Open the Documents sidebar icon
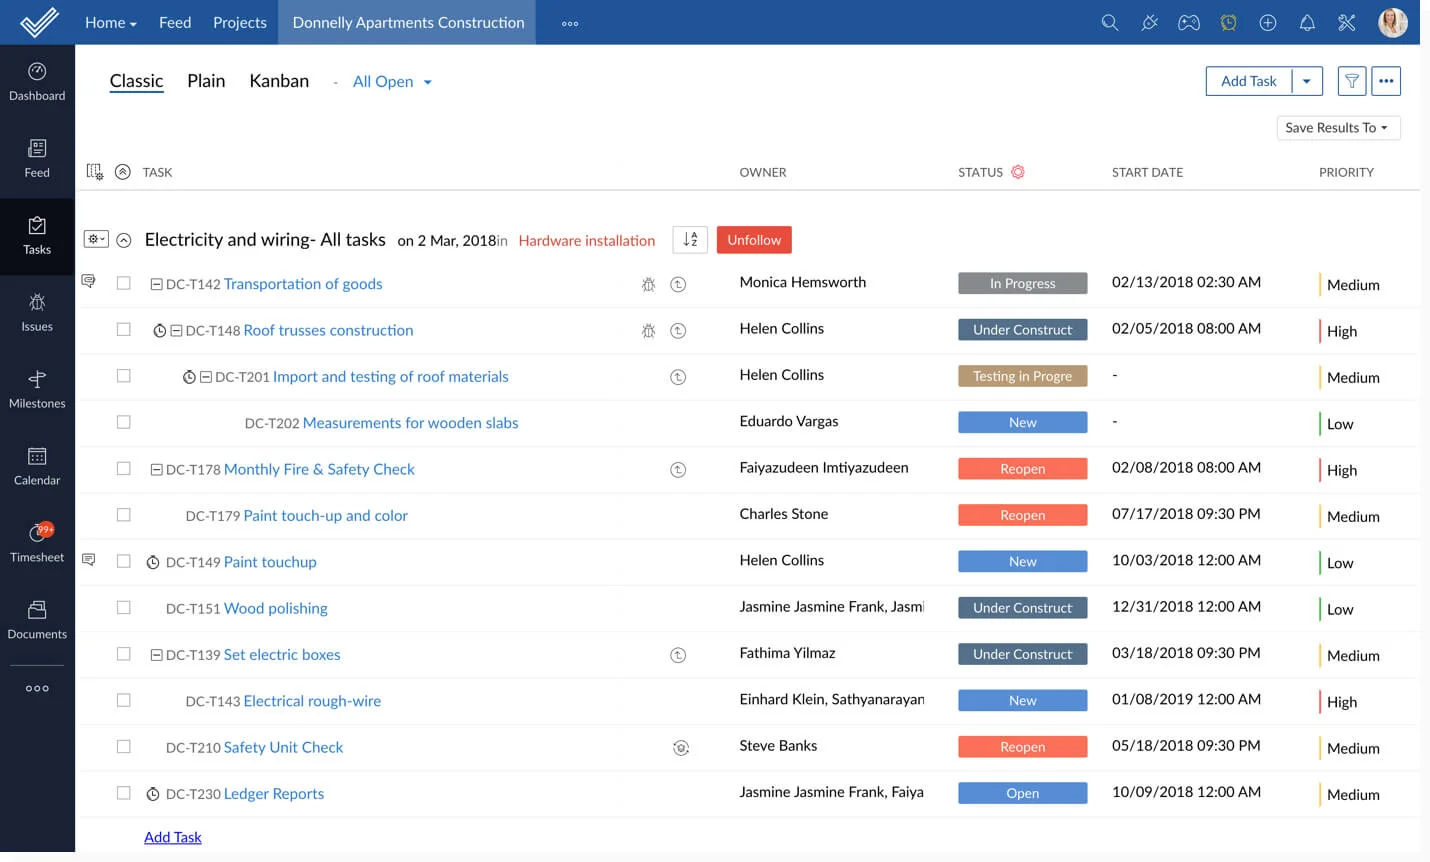1430x862 pixels. 37,620
